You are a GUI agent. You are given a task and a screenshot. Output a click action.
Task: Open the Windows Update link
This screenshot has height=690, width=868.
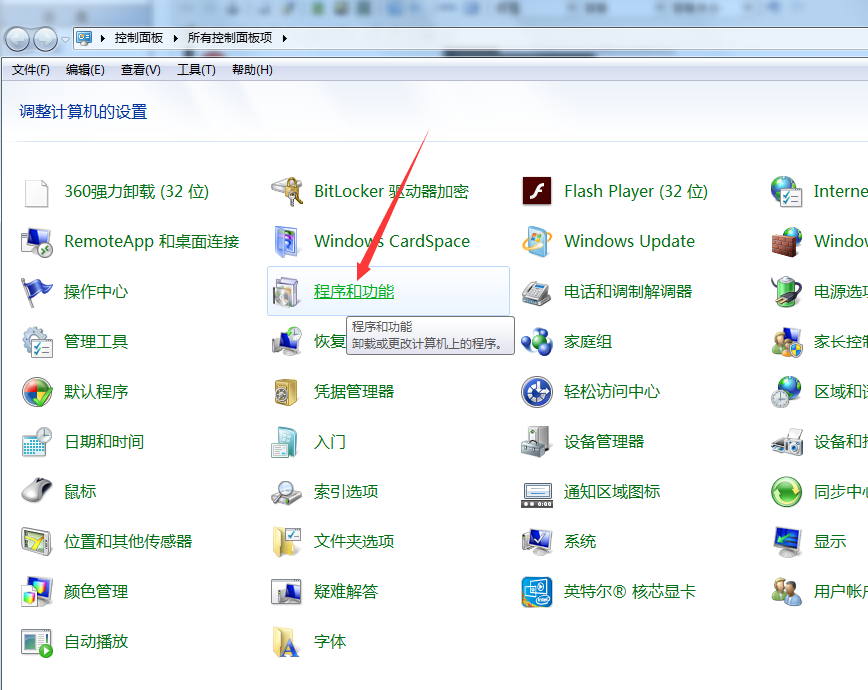(629, 241)
